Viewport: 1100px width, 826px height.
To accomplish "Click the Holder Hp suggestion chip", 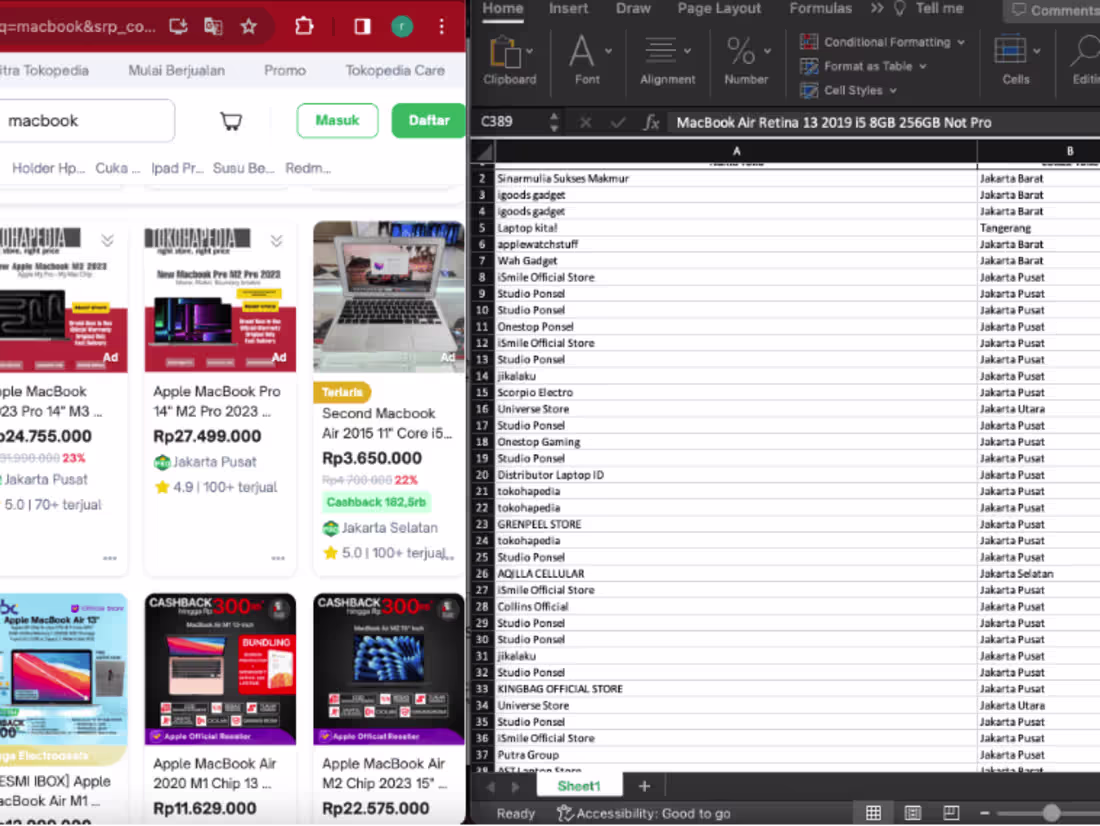I will (x=48, y=168).
